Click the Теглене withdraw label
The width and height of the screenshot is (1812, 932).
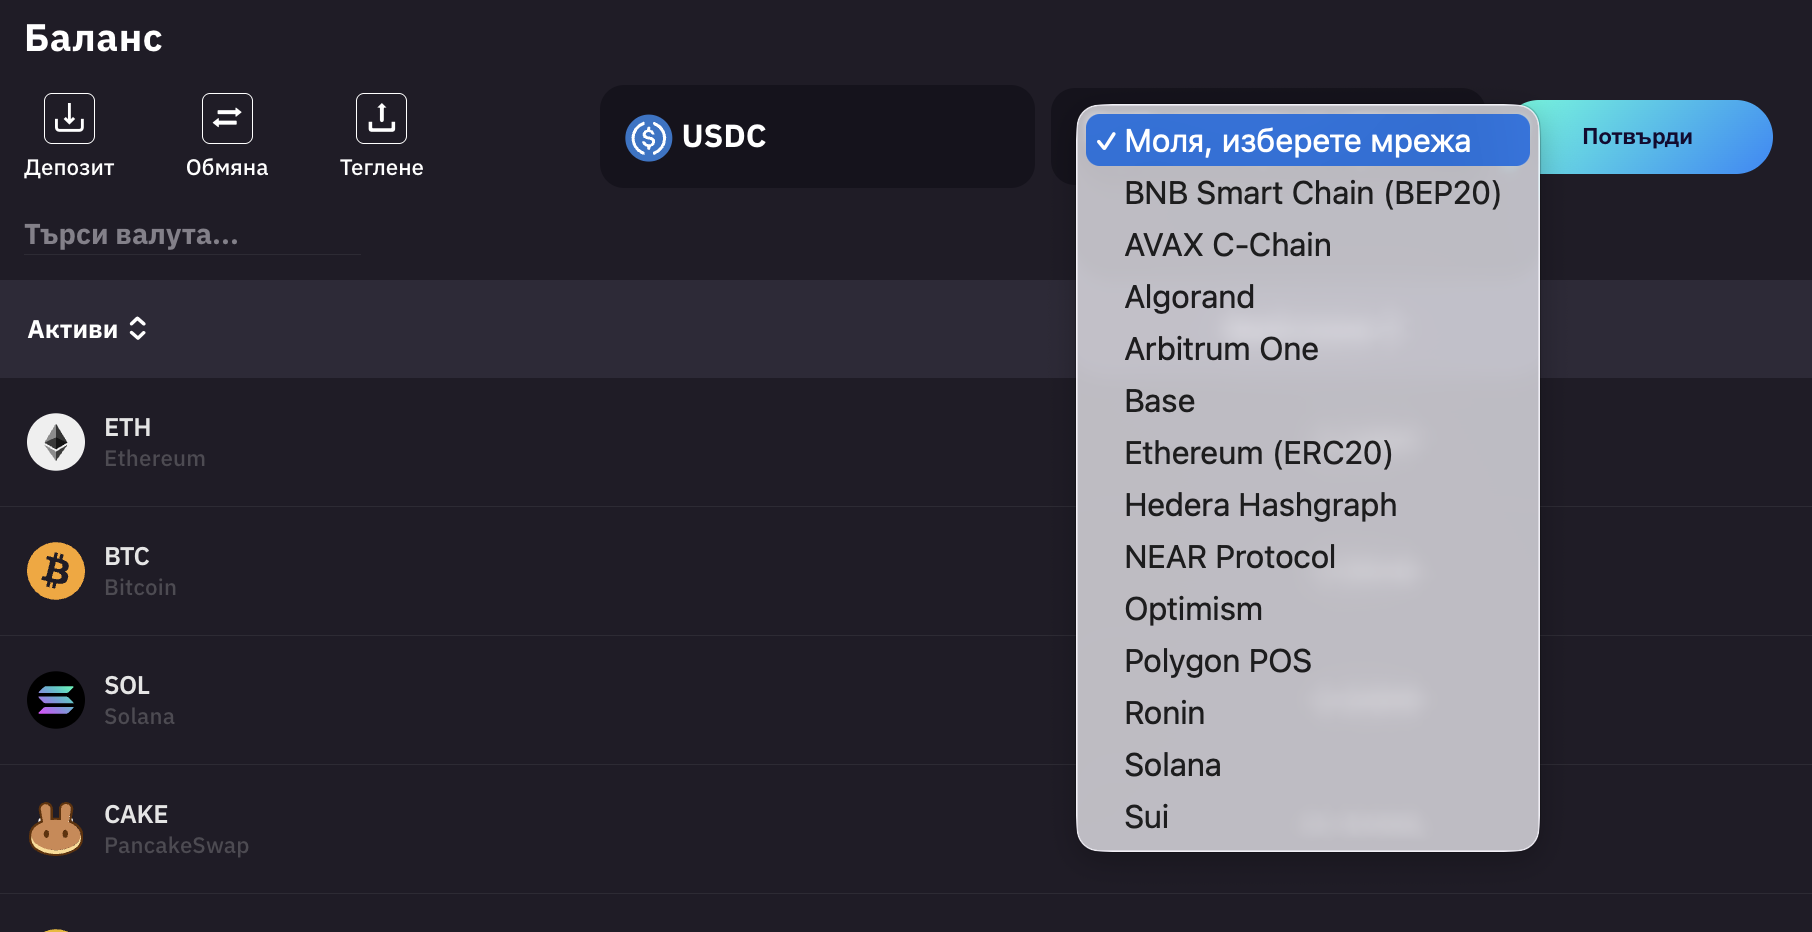point(381,168)
